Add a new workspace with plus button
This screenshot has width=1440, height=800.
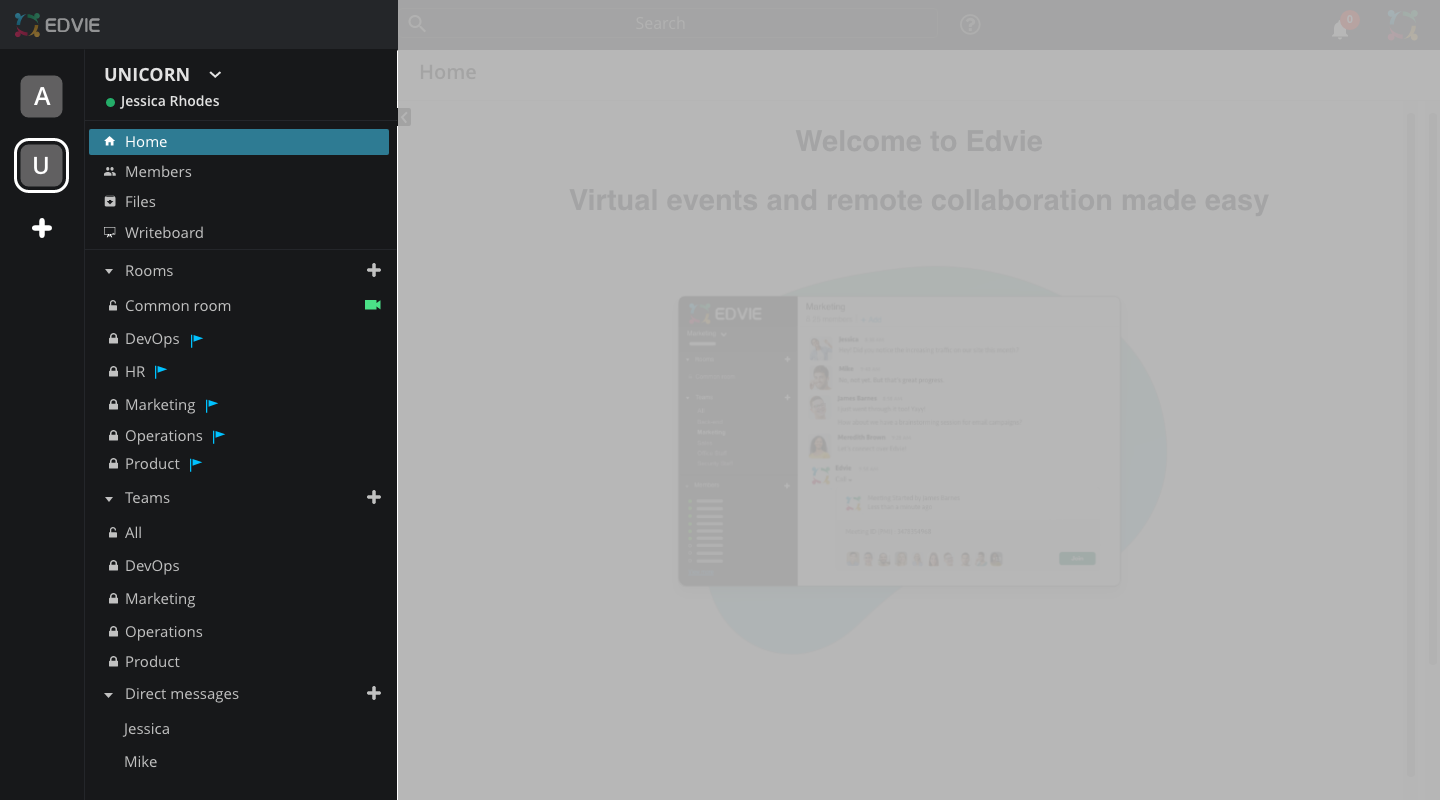[x=41, y=229]
